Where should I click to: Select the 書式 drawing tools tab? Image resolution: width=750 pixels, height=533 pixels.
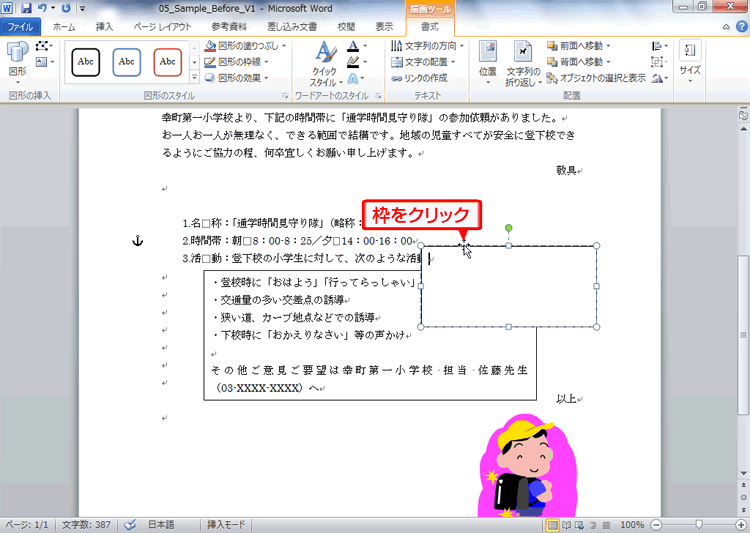point(430,27)
